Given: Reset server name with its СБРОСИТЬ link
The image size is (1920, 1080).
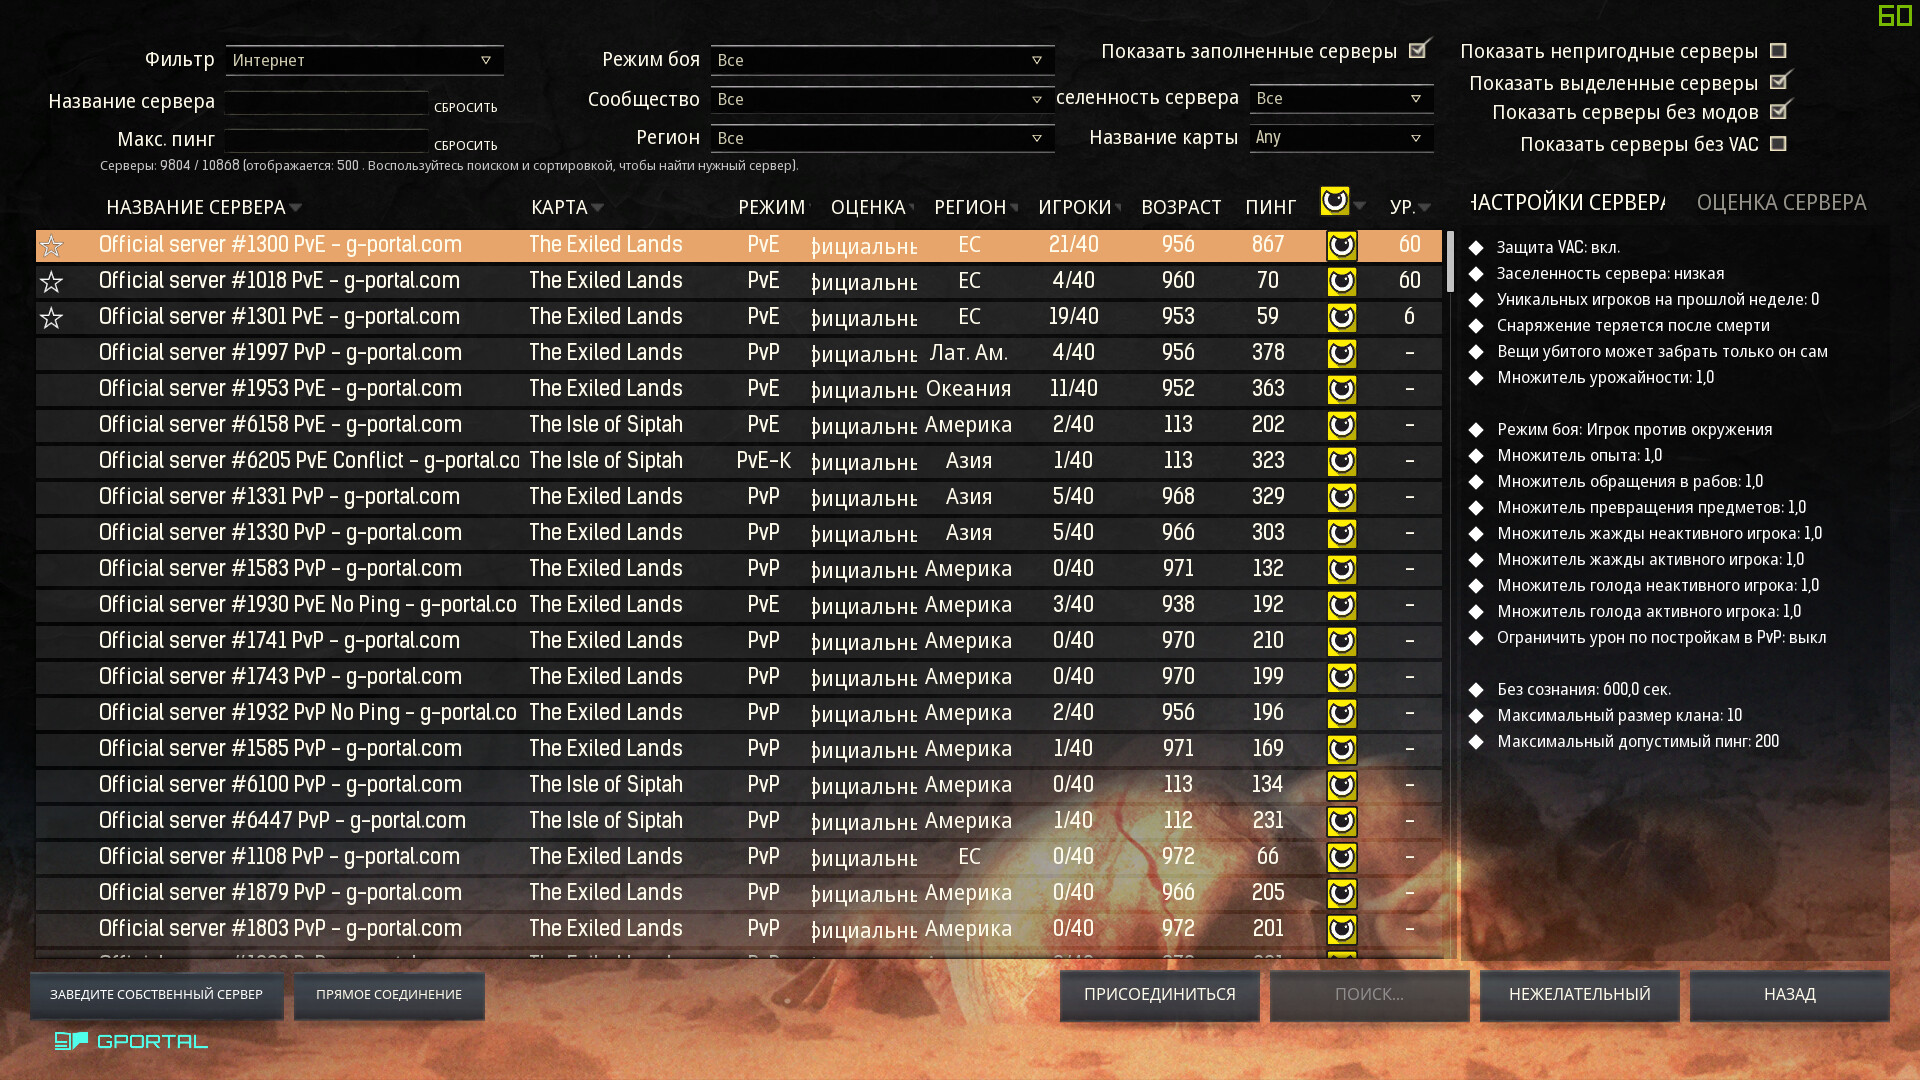Looking at the screenshot, I should point(465,107).
